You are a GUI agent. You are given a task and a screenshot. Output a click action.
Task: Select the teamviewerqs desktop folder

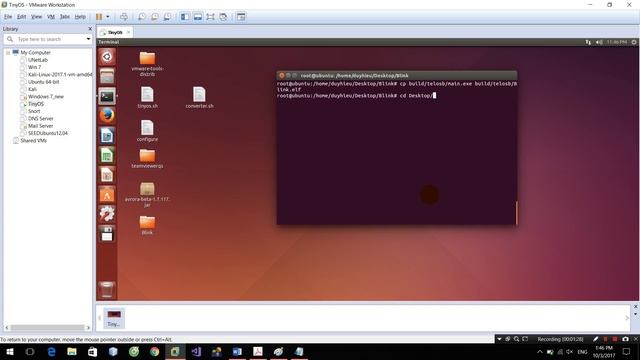(147, 159)
